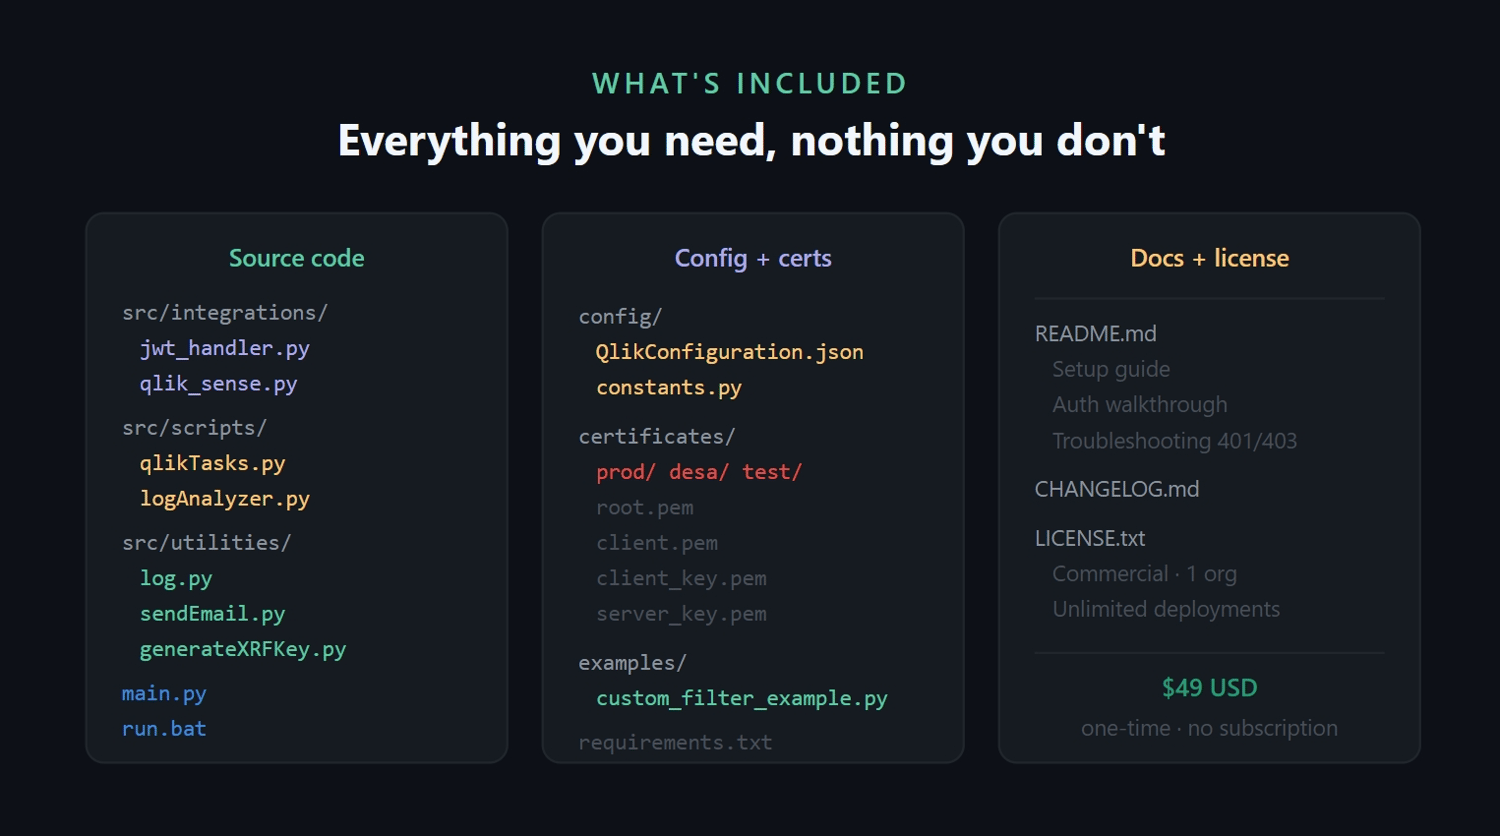Select generateXRFKey.py in utilities

tap(242, 649)
